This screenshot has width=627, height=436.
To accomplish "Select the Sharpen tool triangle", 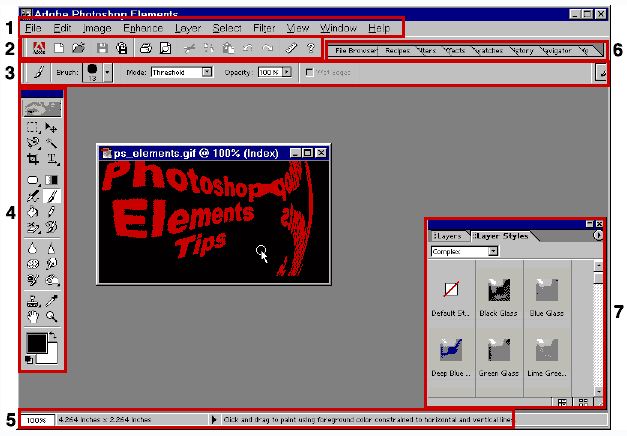I will click(51, 248).
